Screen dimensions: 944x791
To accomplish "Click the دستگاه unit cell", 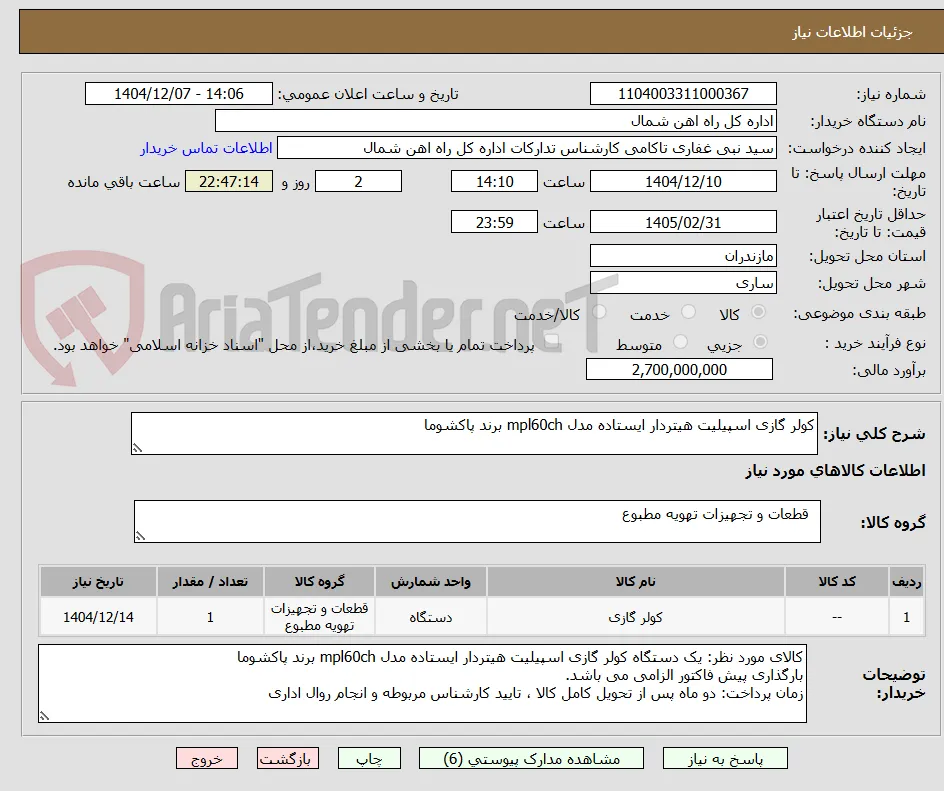I will click(430, 616).
